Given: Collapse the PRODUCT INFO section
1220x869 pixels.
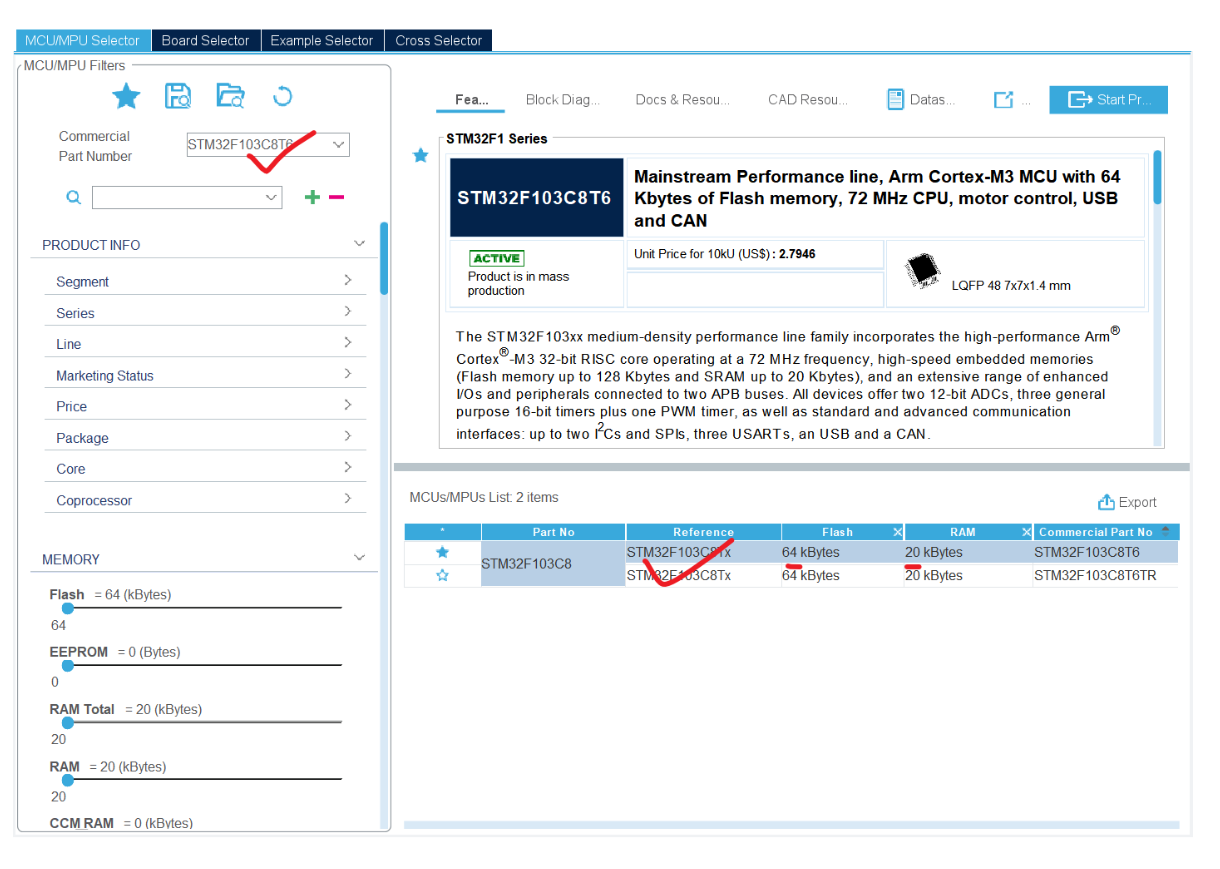Looking at the screenshot, I should tap(360, 244).
